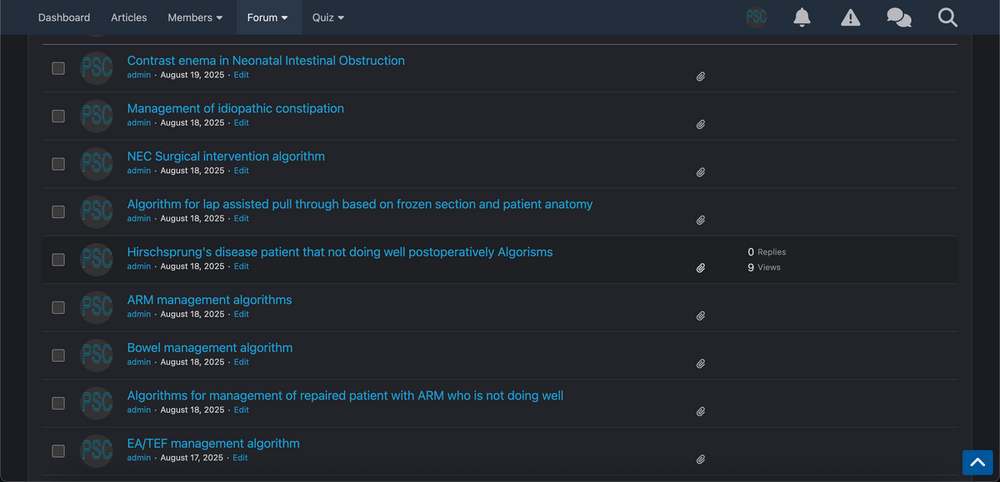Expand the Forum dropdown menu
This screenshot has height=482, width=1000.
click(268, 17)
